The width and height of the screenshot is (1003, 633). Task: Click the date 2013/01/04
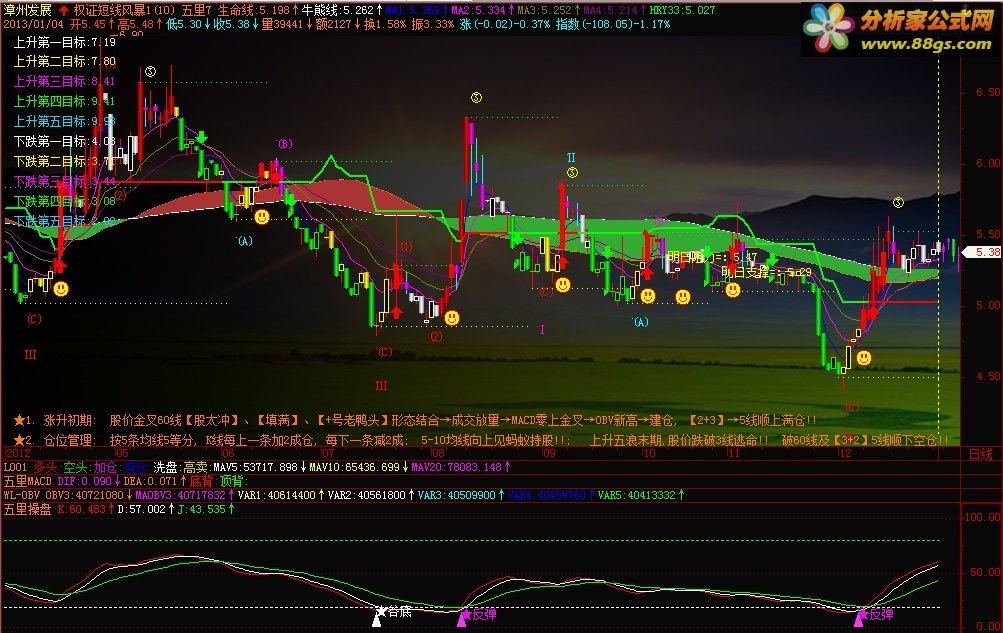[34, 24]
